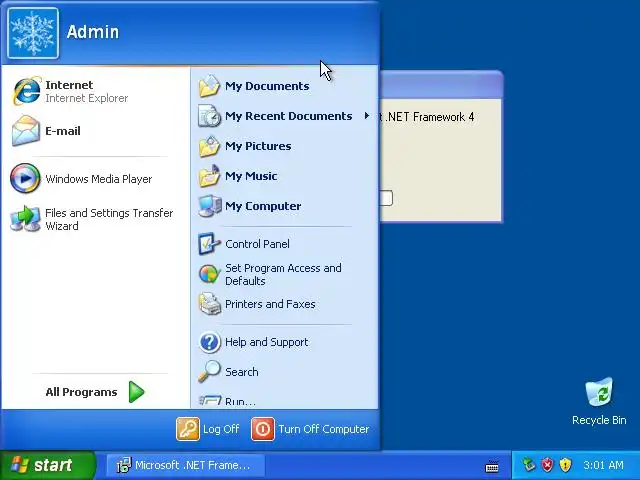This screenshot has height=480, width=640.
Task: Click Windows Media Player label text
Action: [98, 179]
